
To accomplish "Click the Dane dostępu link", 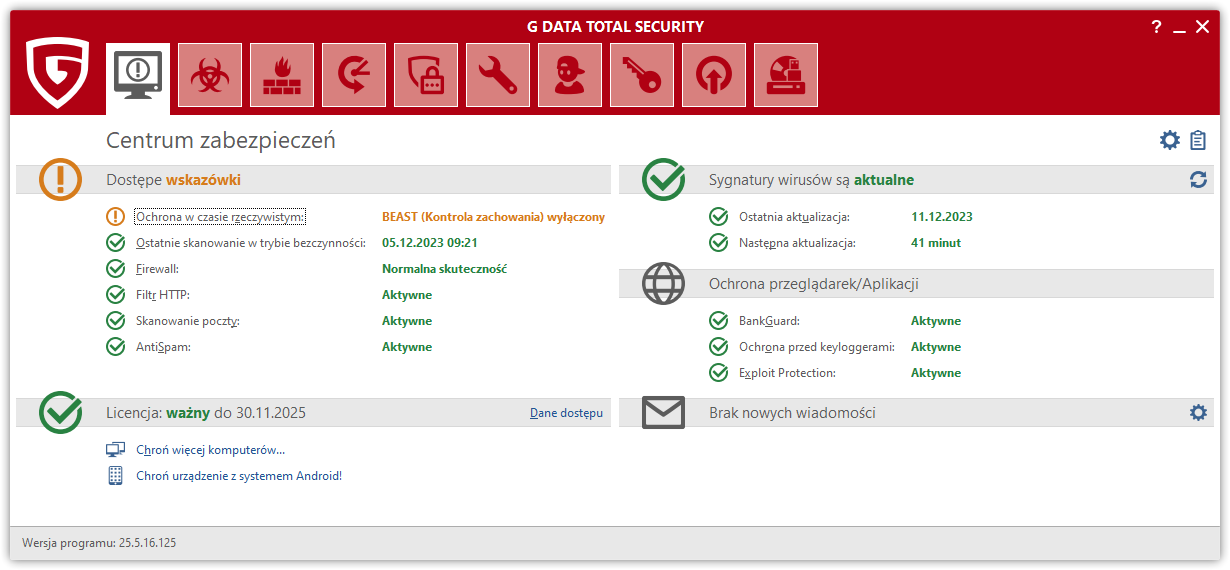I will point(566,413).
